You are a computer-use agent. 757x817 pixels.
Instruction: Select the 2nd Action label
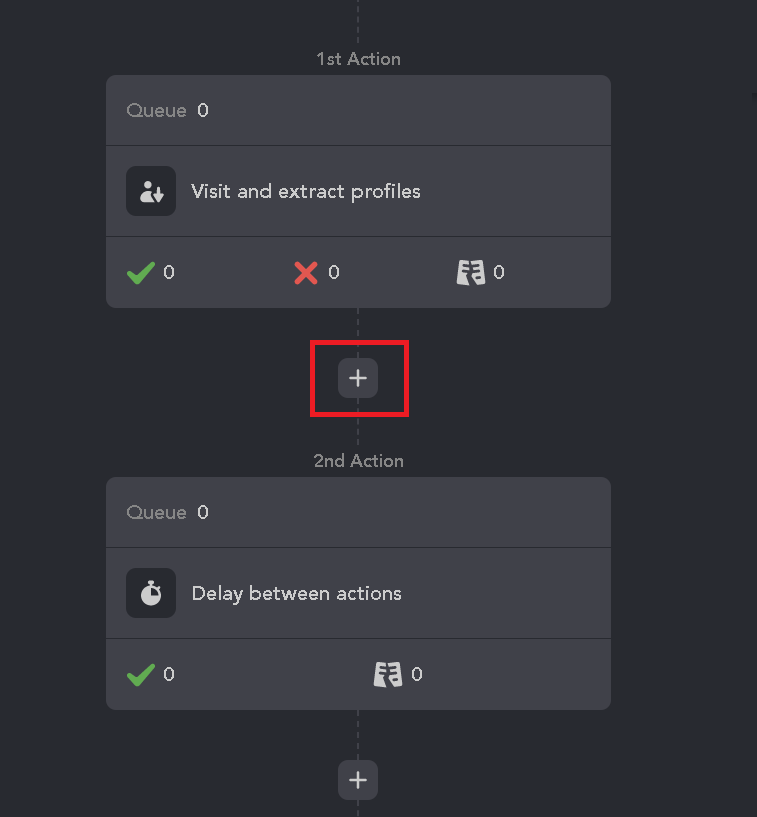(358, 461)
